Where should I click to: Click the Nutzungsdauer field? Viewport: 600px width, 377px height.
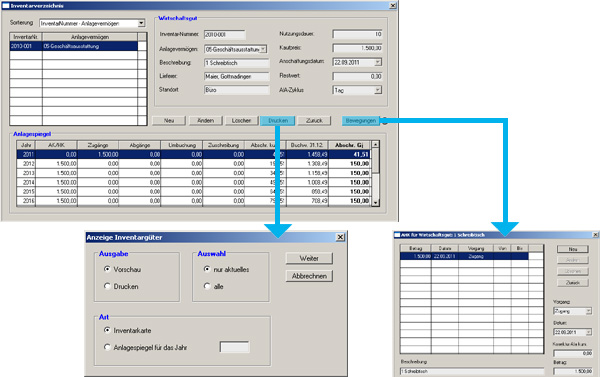click(357, 34)
